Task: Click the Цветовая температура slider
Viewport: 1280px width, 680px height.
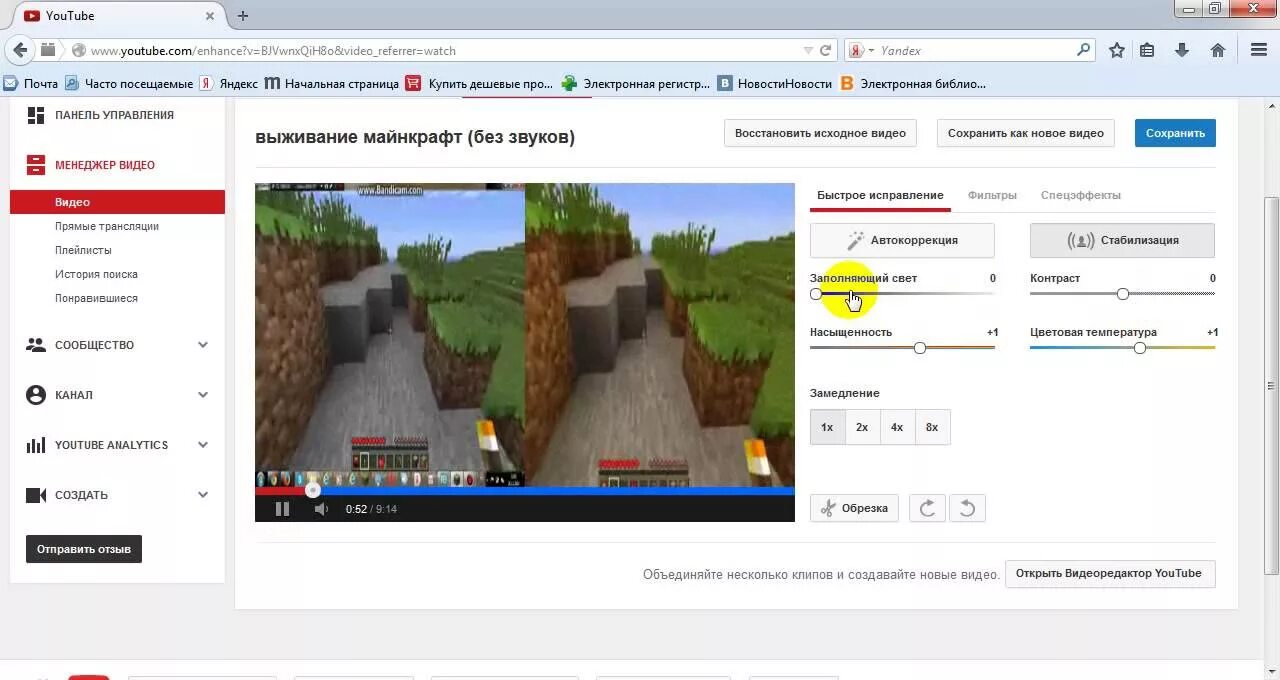Action: [1122, 348]
